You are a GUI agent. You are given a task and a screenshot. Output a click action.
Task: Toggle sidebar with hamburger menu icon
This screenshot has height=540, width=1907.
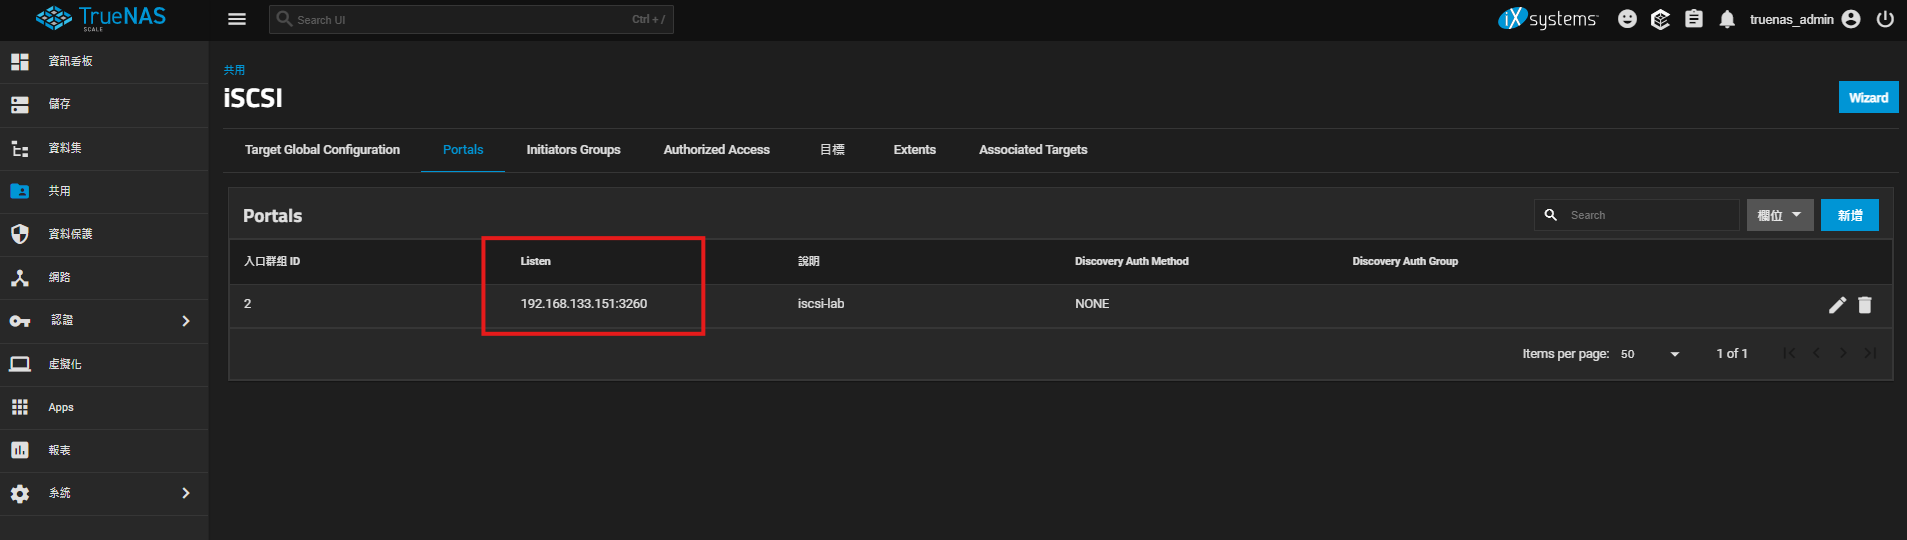pyautogui.click(x=237, y=19)
